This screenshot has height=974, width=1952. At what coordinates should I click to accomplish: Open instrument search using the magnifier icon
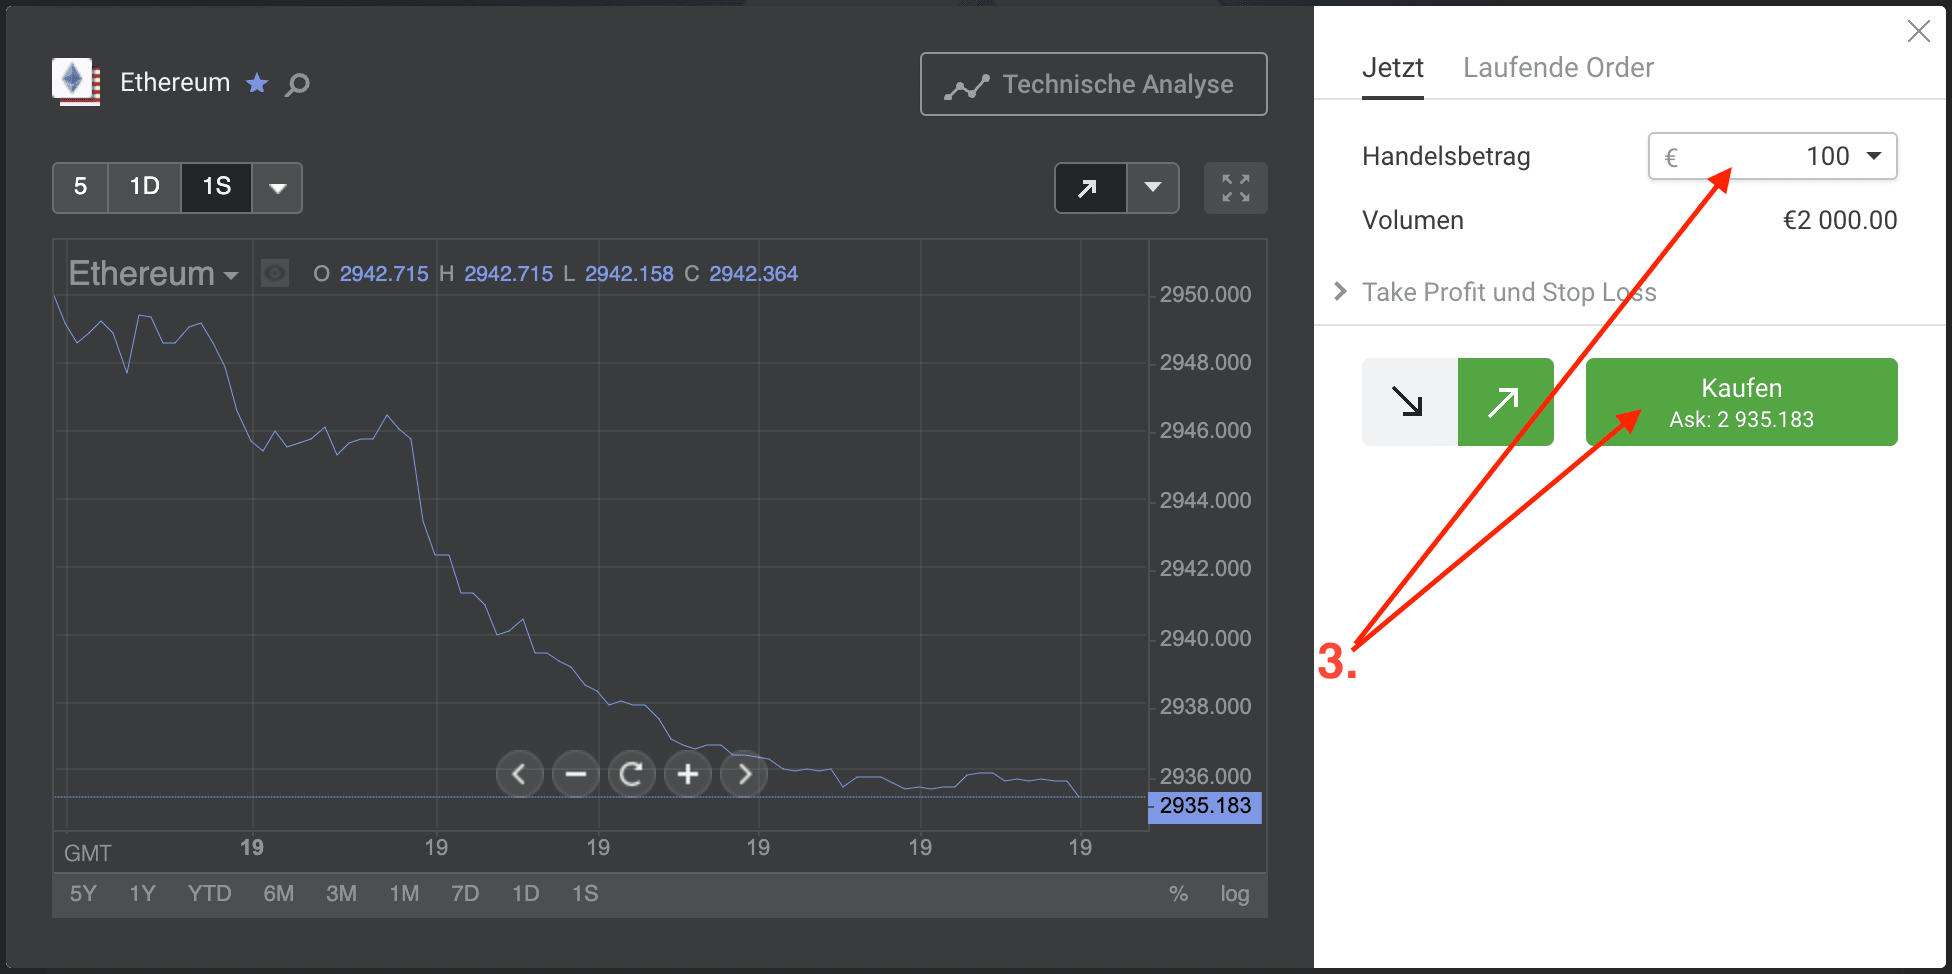pos(296,84)
